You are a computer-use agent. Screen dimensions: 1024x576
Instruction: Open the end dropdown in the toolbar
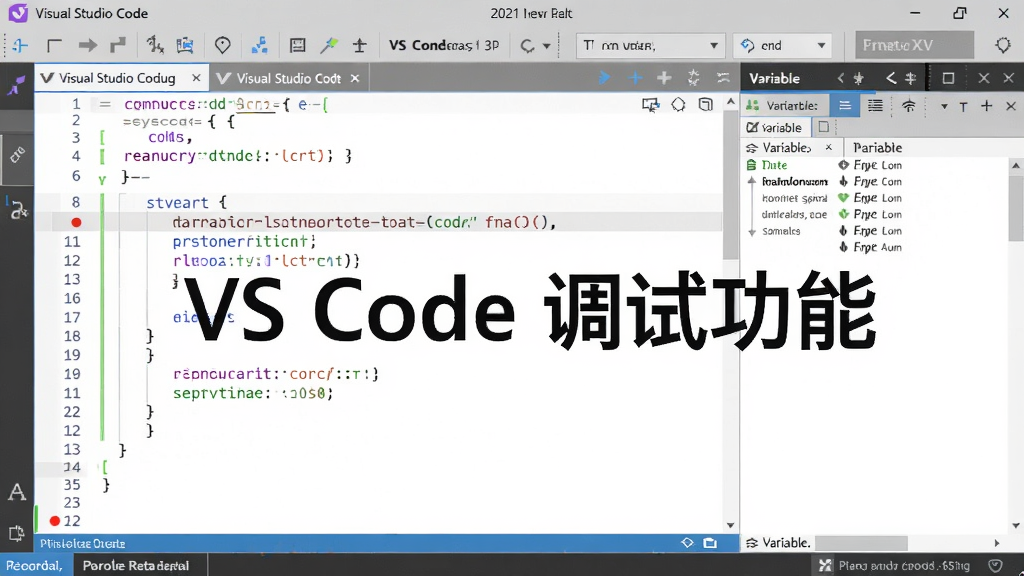tap(782, 46)
